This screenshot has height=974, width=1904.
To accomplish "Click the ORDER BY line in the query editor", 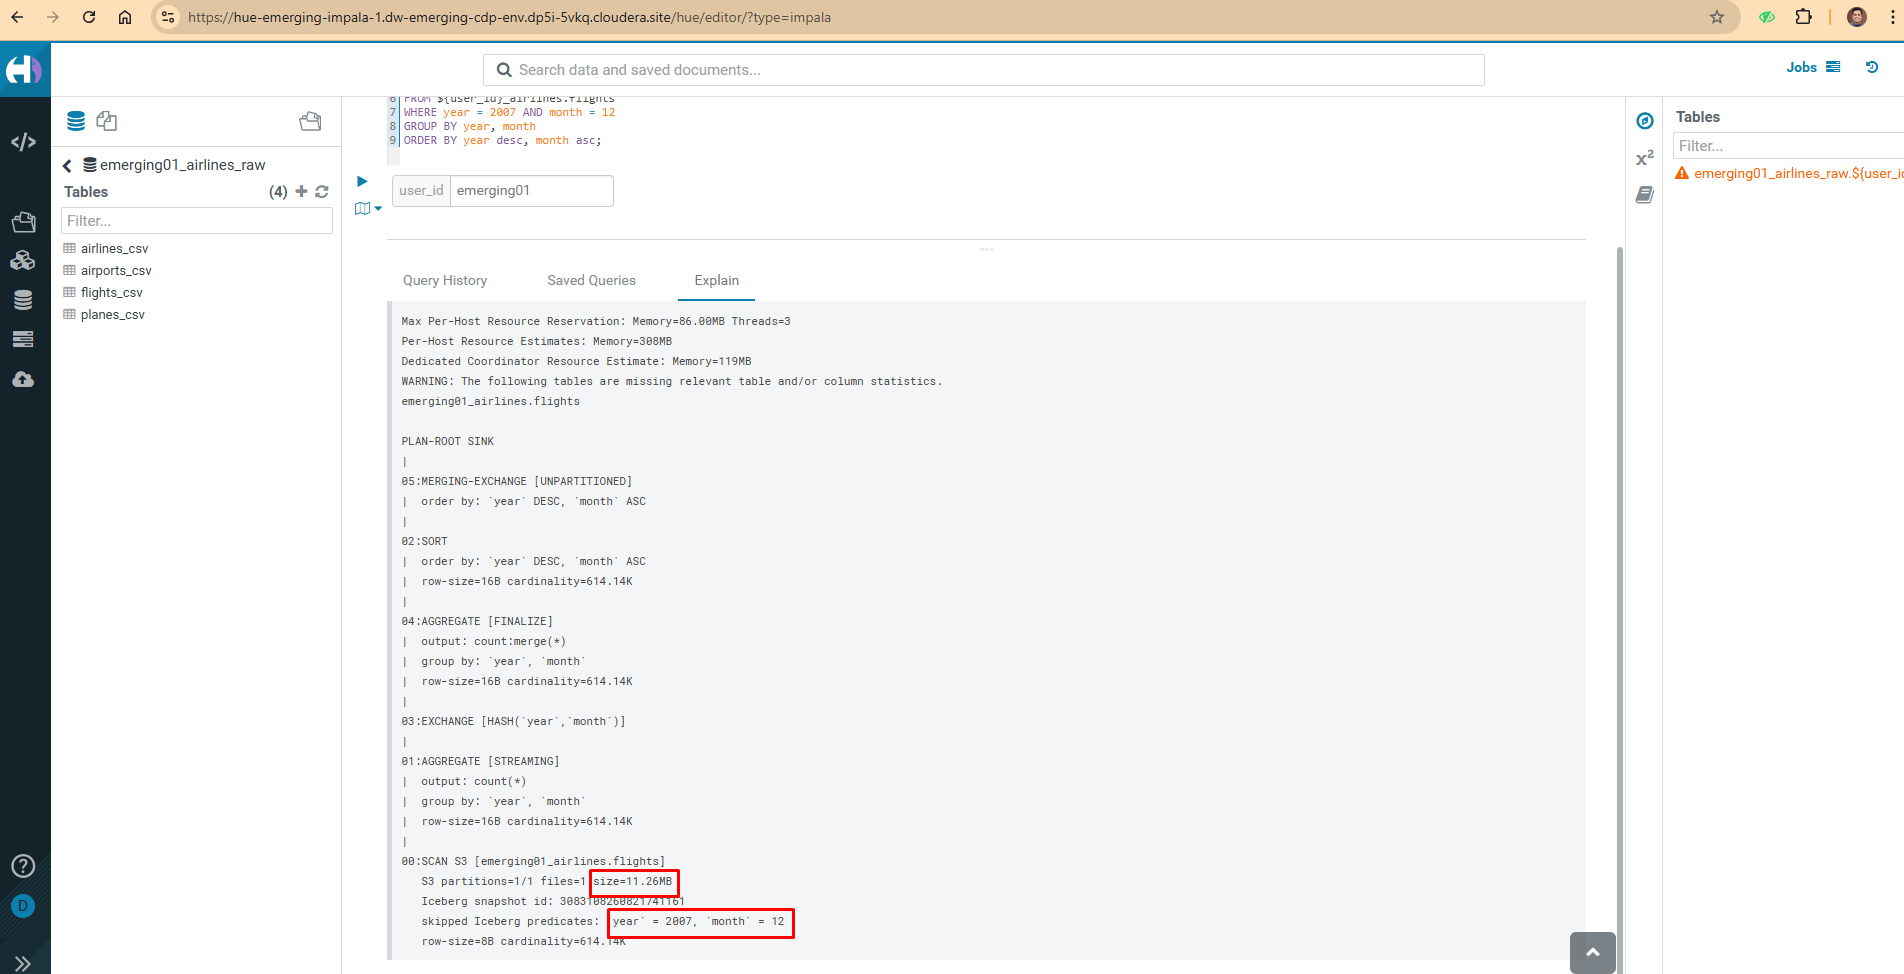I will (502, 141).
